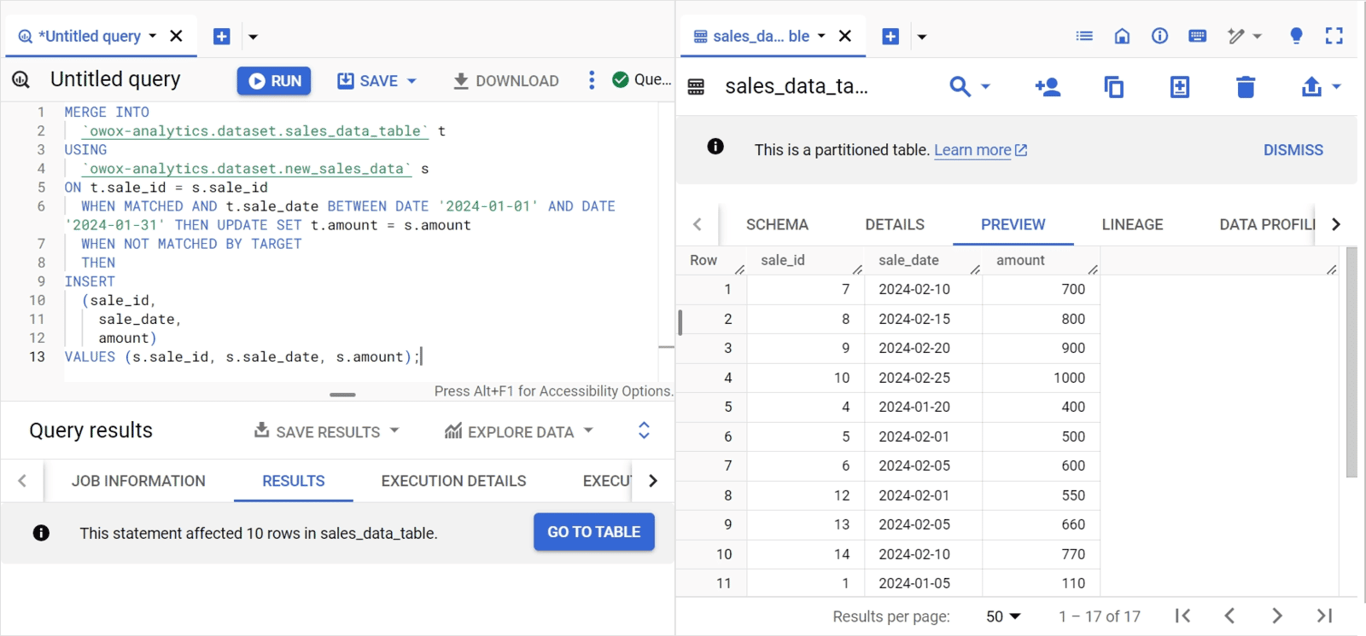Switch to the SCHEMA tab

click(777, 224)
